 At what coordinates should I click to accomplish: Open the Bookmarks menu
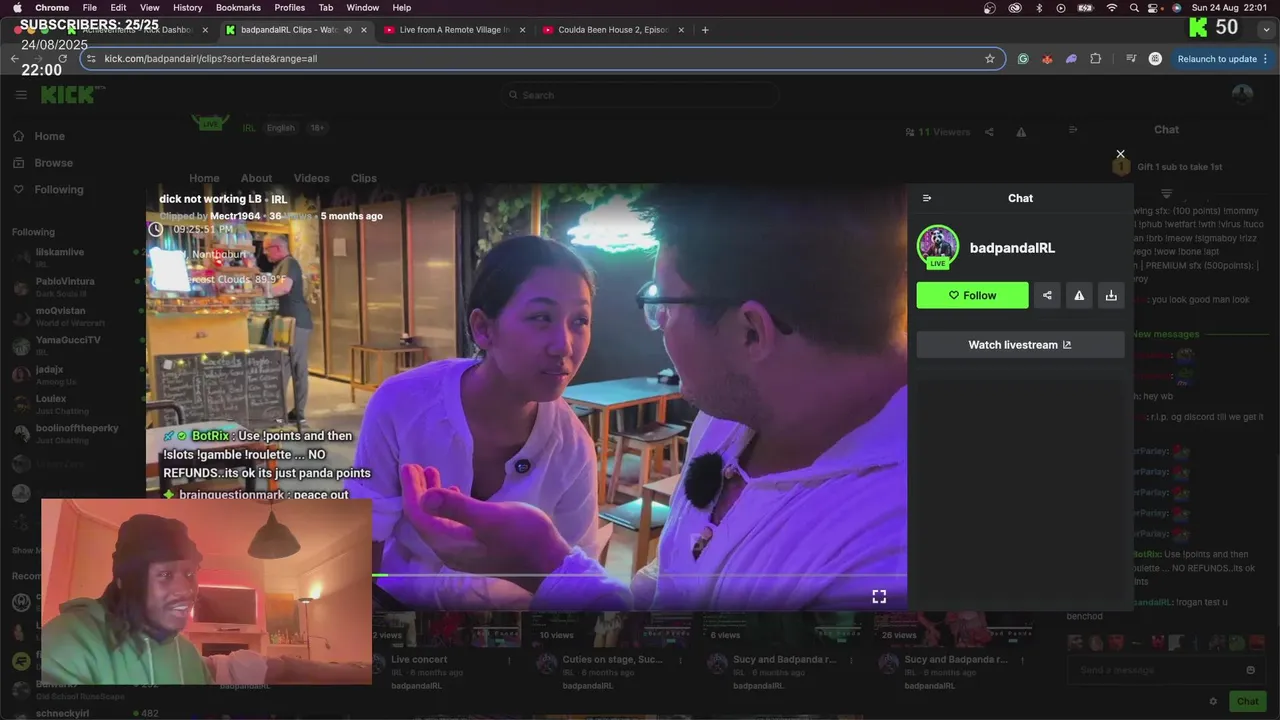(238, 7)
